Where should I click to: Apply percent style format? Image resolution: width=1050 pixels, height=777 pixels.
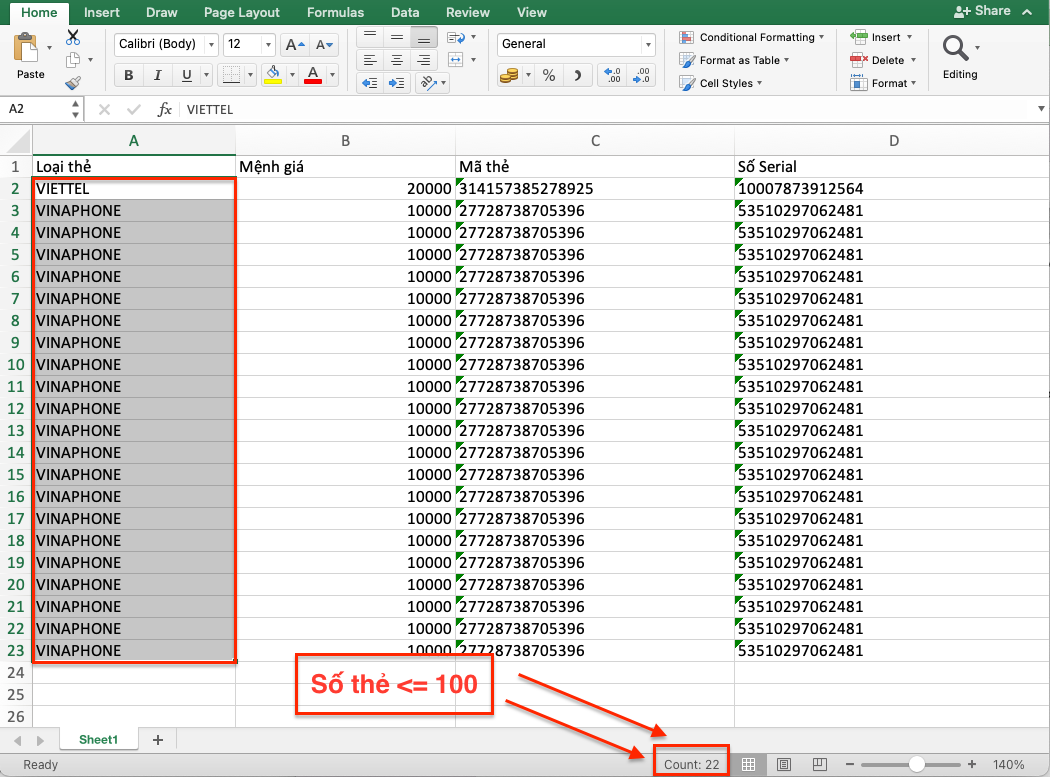point(549,75)
